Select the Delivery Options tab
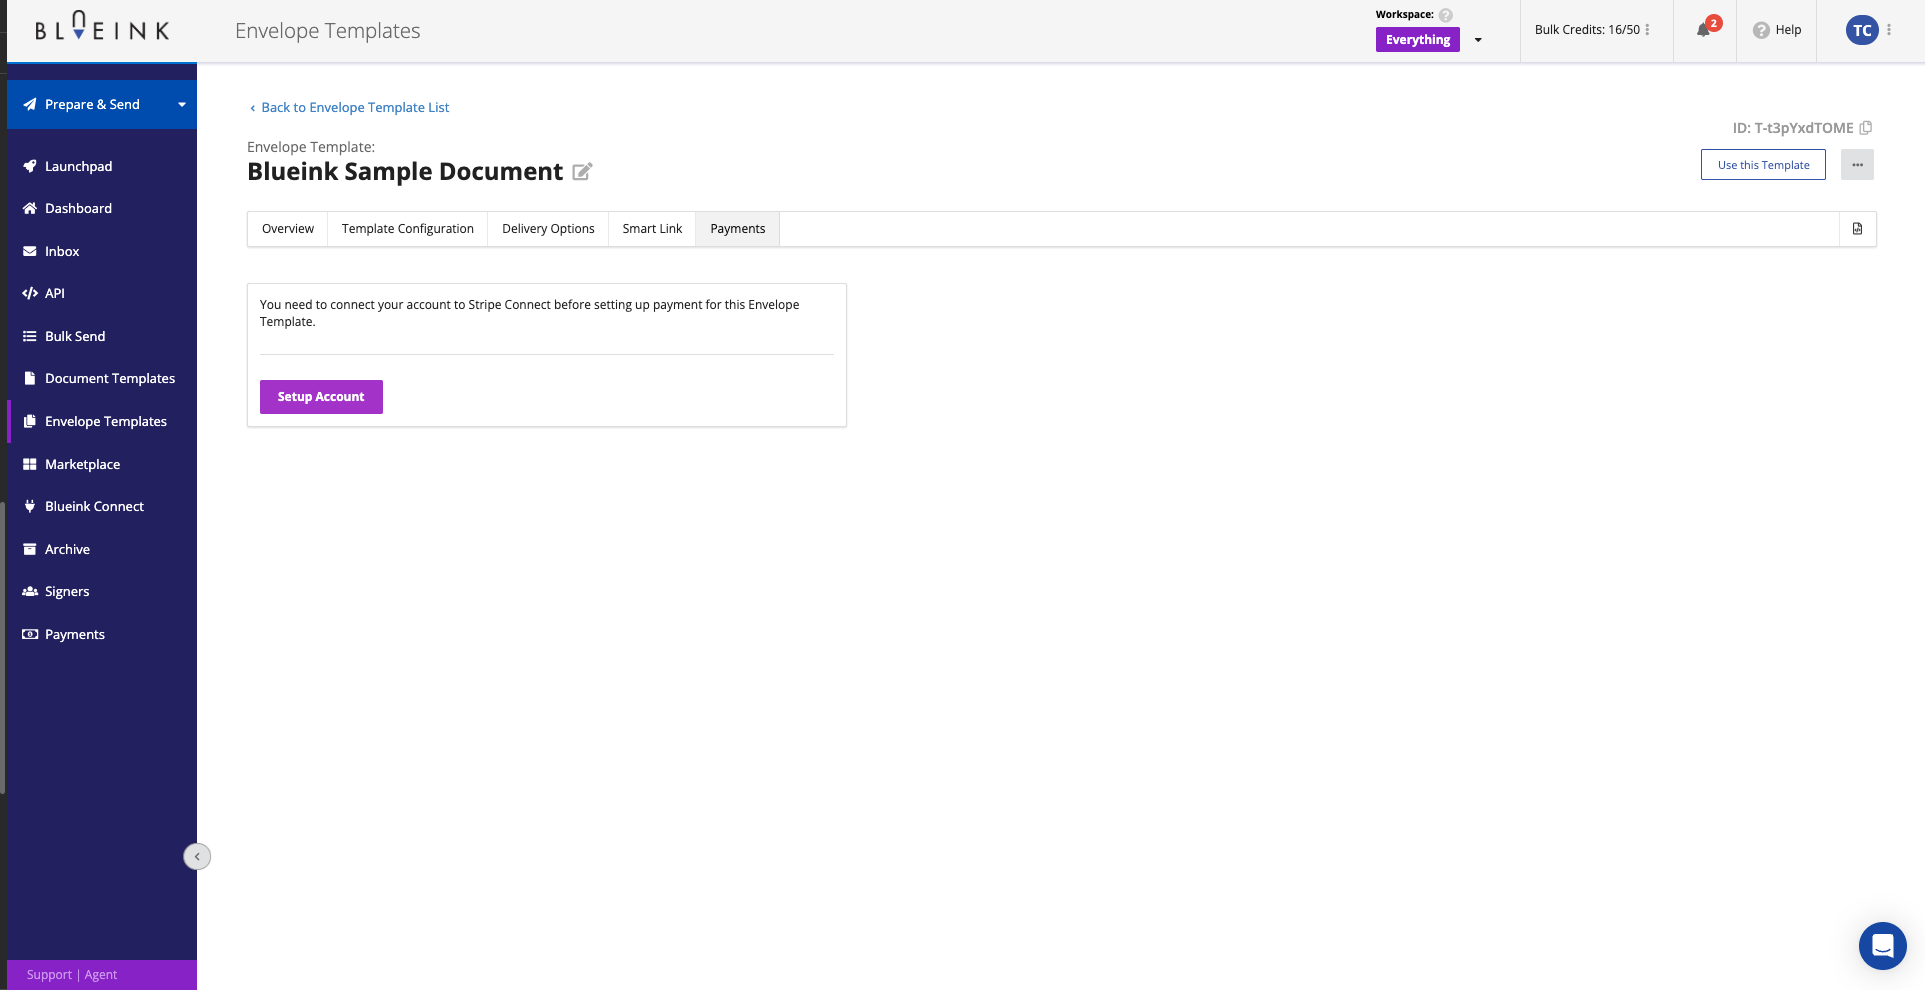The image size is (1925, 990). pos(548,229)
